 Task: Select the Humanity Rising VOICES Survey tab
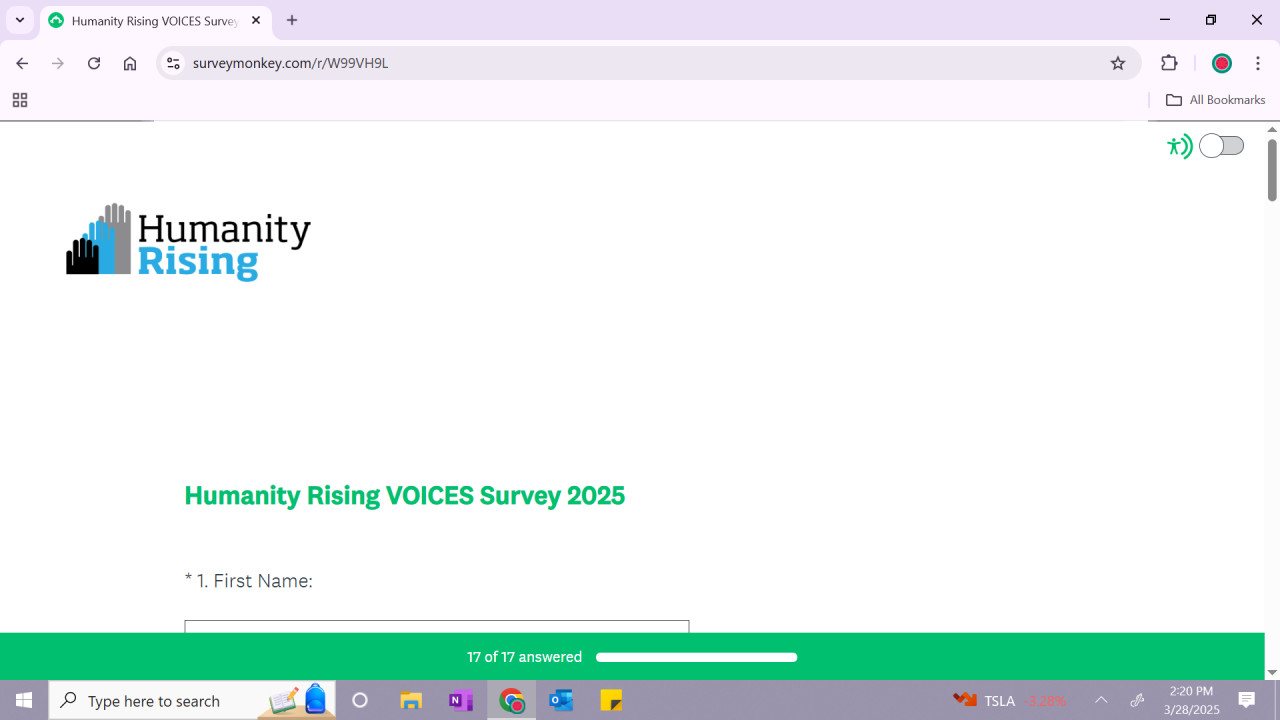point(156,20)
